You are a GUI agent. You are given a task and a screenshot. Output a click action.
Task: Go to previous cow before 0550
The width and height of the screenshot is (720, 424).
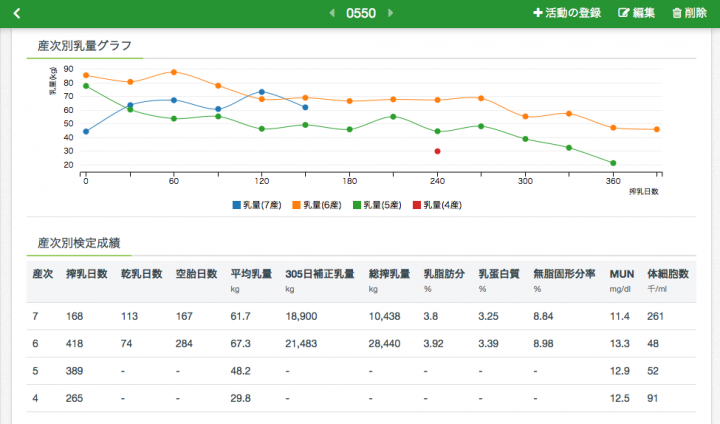[332, 13]
